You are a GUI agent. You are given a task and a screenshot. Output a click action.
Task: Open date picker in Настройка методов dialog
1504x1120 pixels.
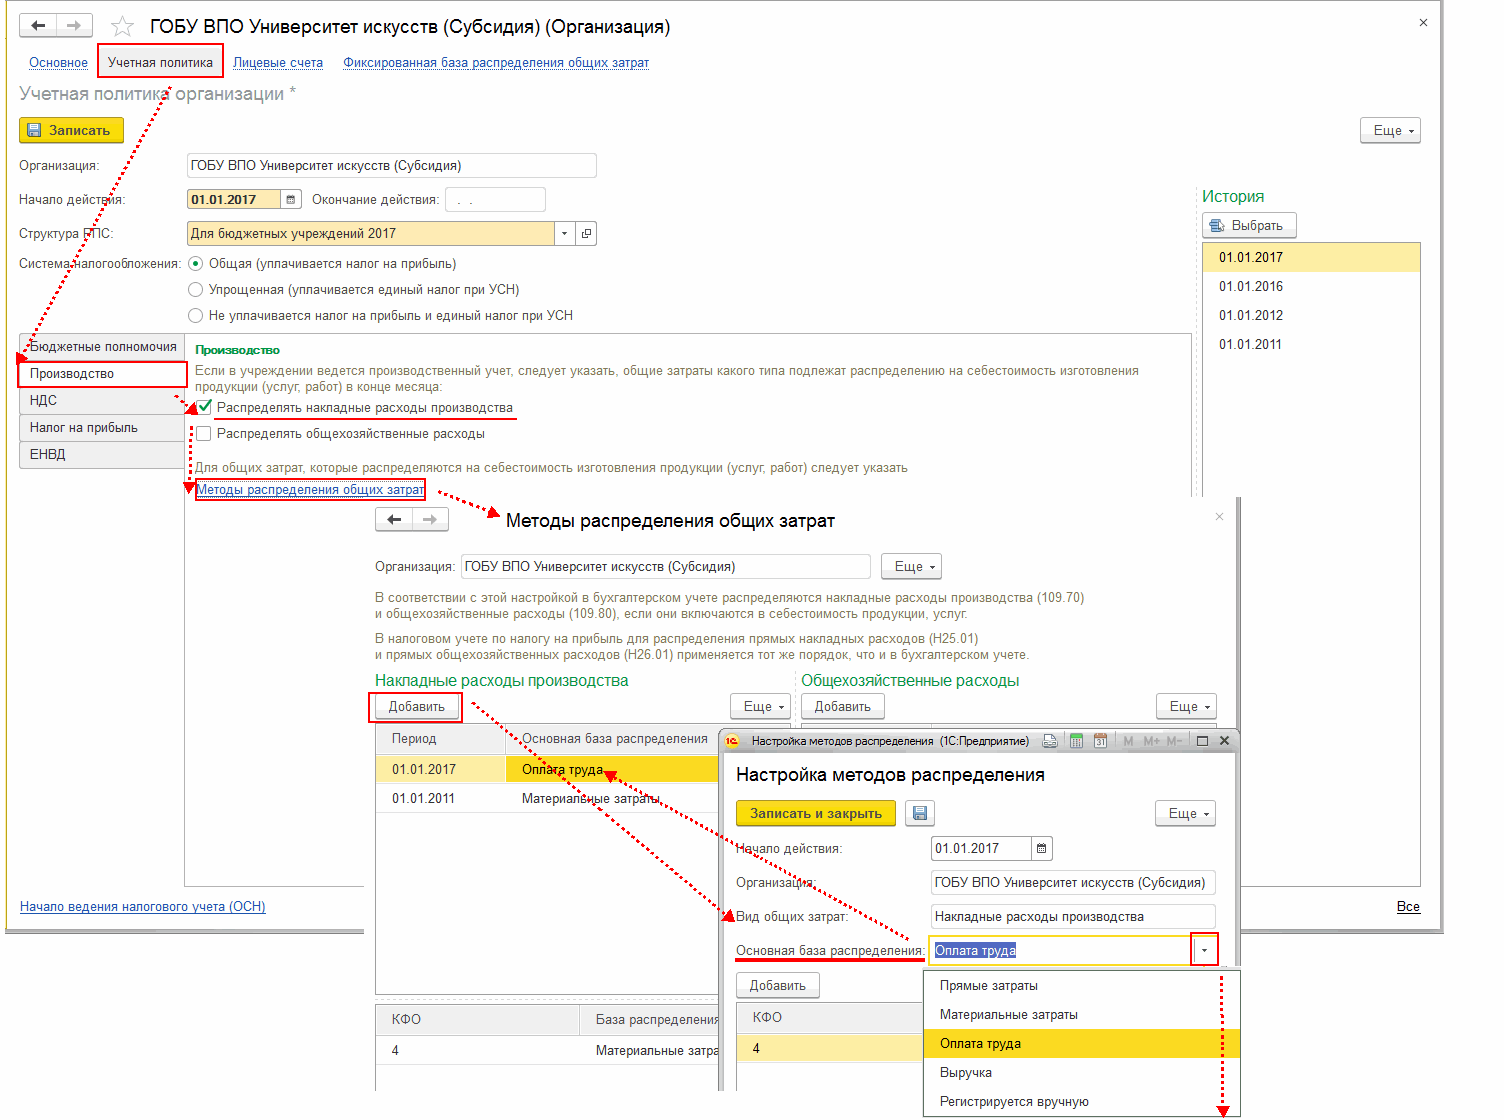point(1041,849)
